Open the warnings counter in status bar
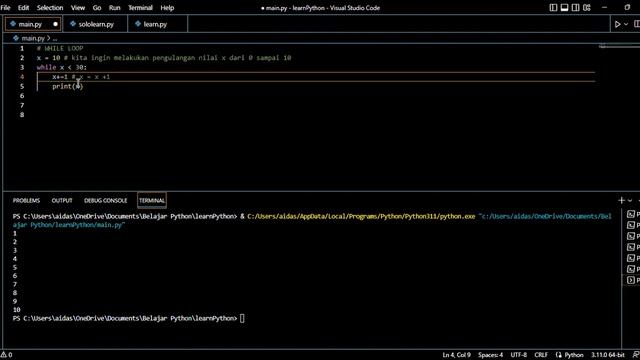This screenshot has width=640, height=360. 6,355
